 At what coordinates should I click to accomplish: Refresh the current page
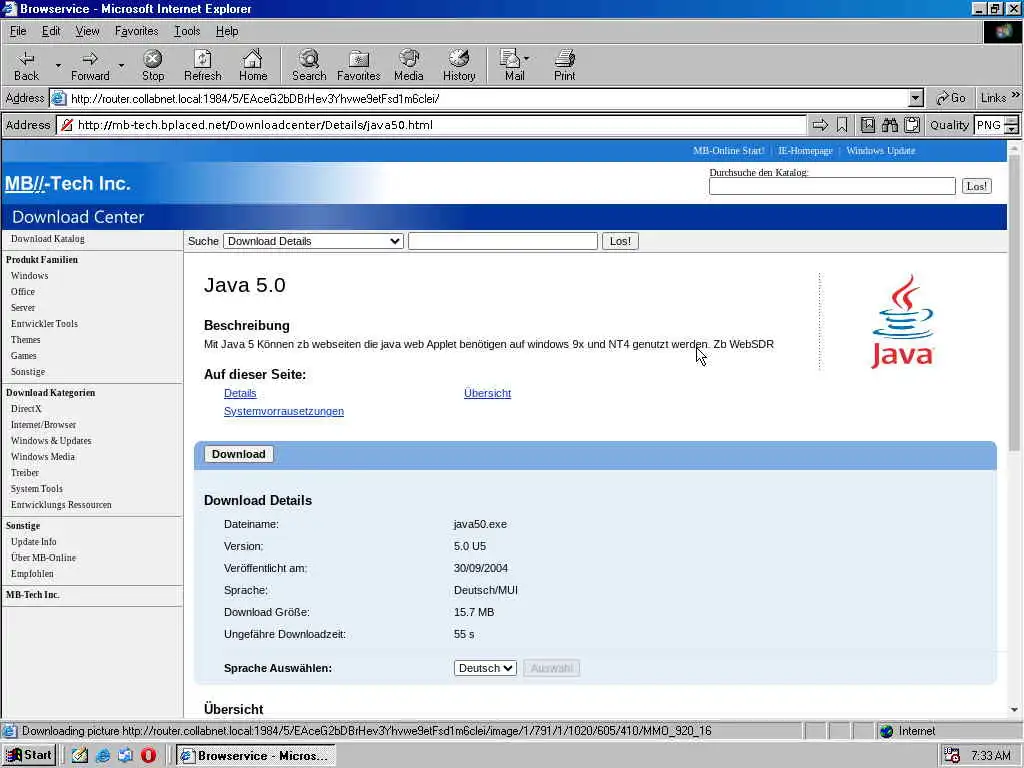(202, 65)
